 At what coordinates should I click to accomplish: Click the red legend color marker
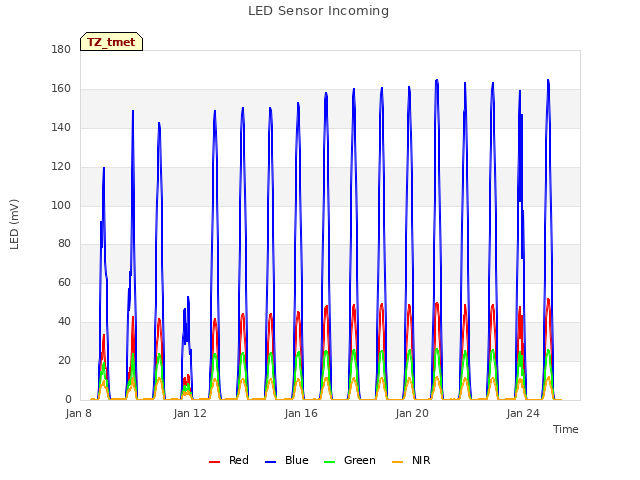pyautogui.click(x=214, y=462)
